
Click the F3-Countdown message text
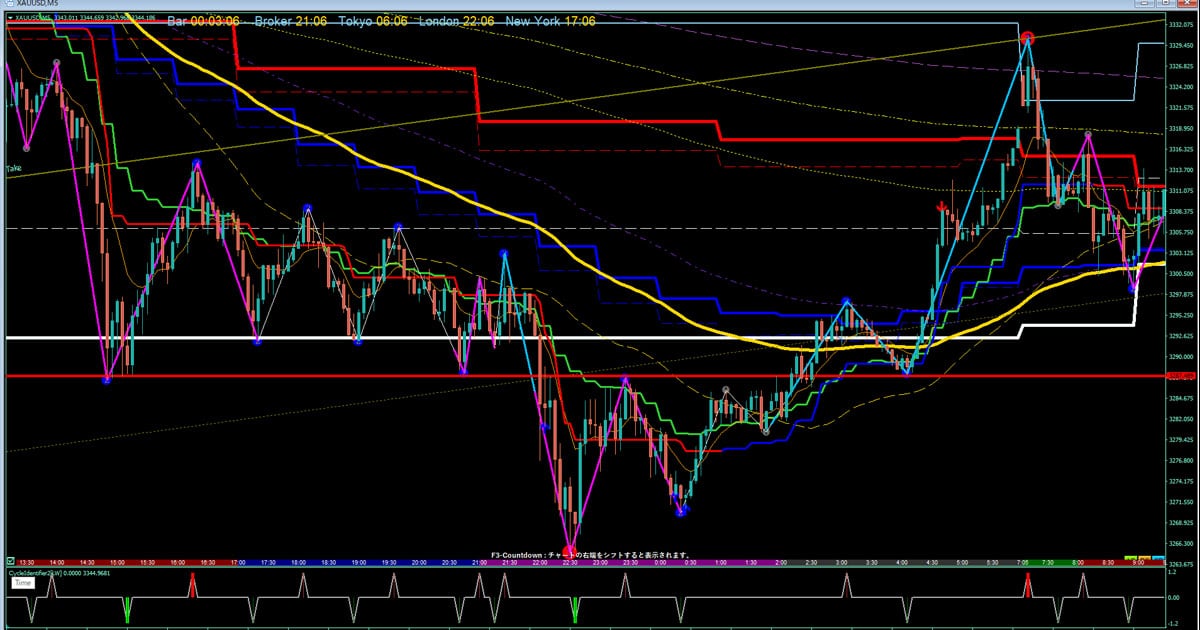pos(590,555)
